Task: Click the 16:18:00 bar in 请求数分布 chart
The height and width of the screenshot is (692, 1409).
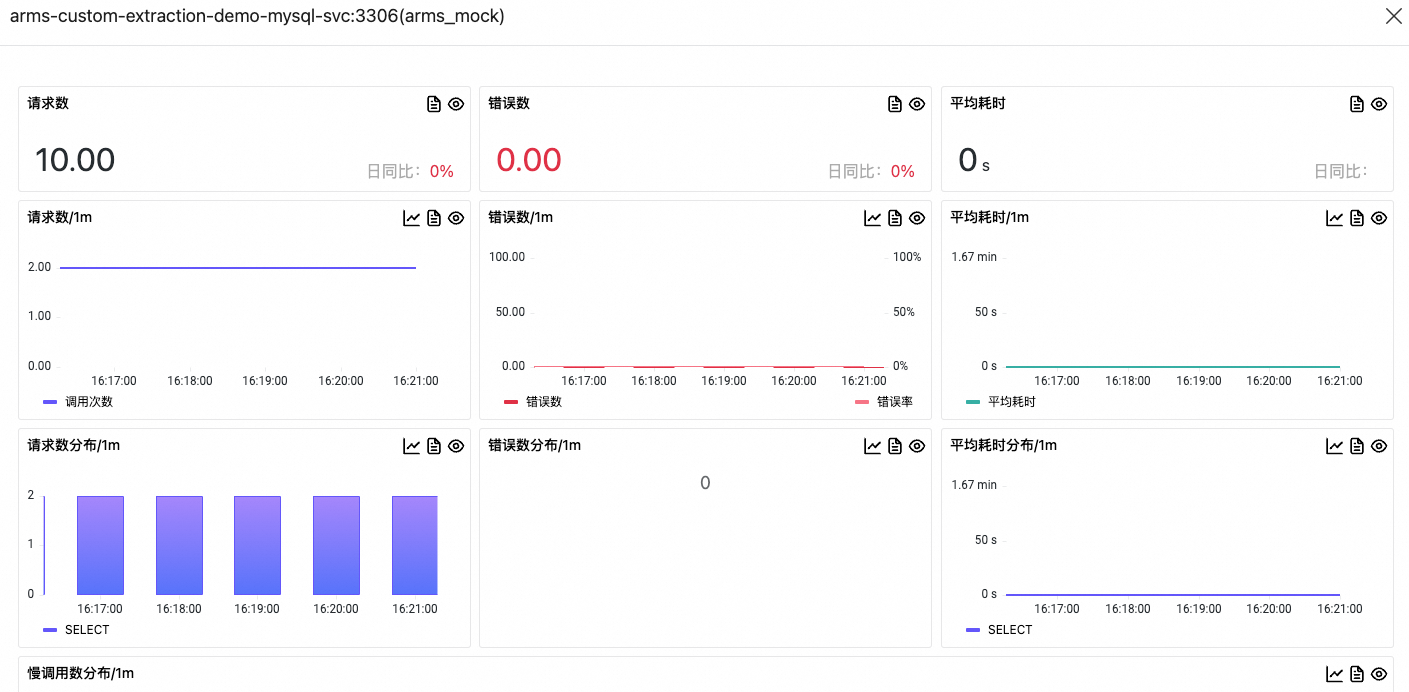Action: (179, 545)
